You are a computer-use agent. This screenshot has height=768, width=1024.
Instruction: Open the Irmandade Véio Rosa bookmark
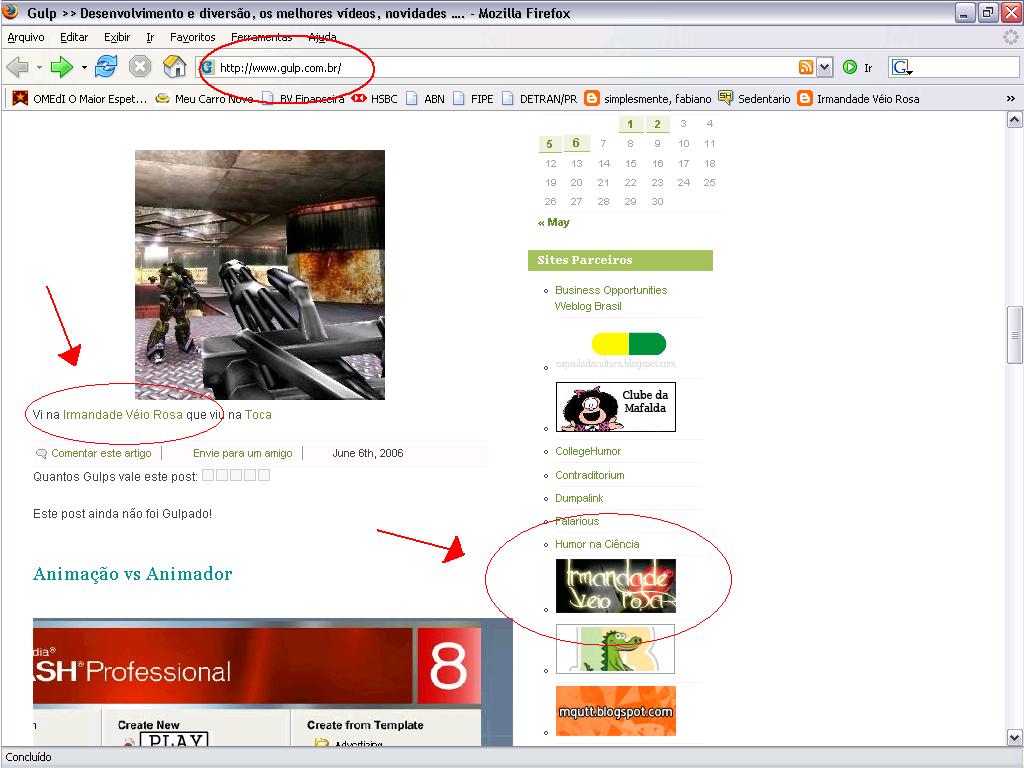click(859, 99)
